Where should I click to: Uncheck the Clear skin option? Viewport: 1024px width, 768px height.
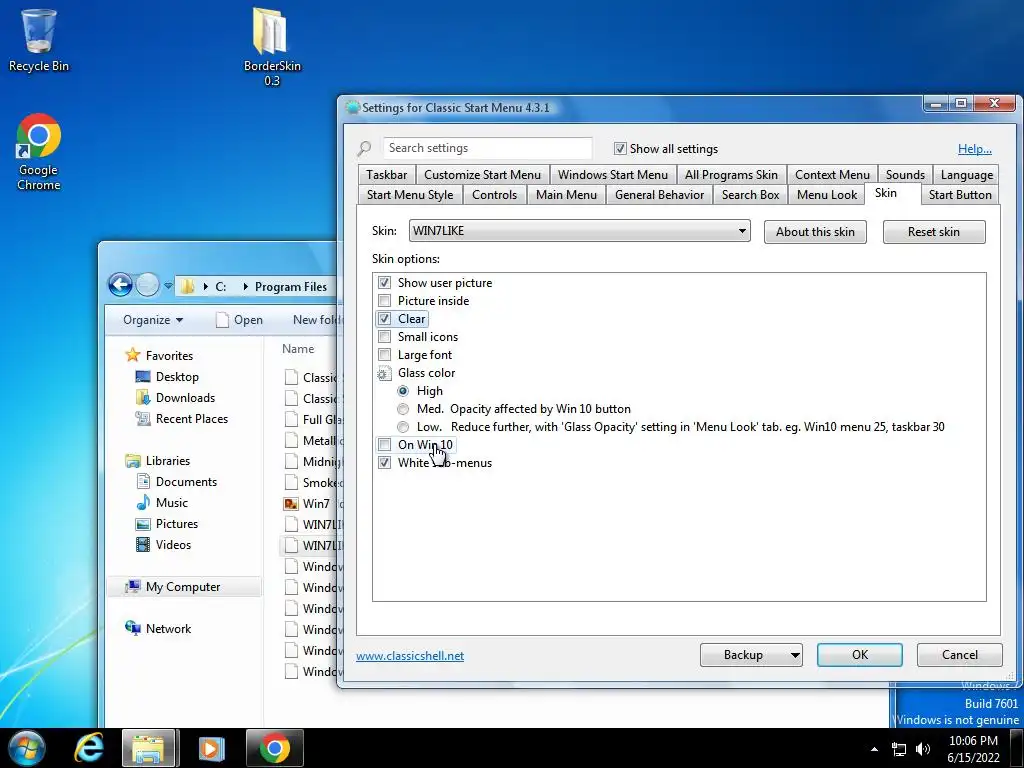385,319
